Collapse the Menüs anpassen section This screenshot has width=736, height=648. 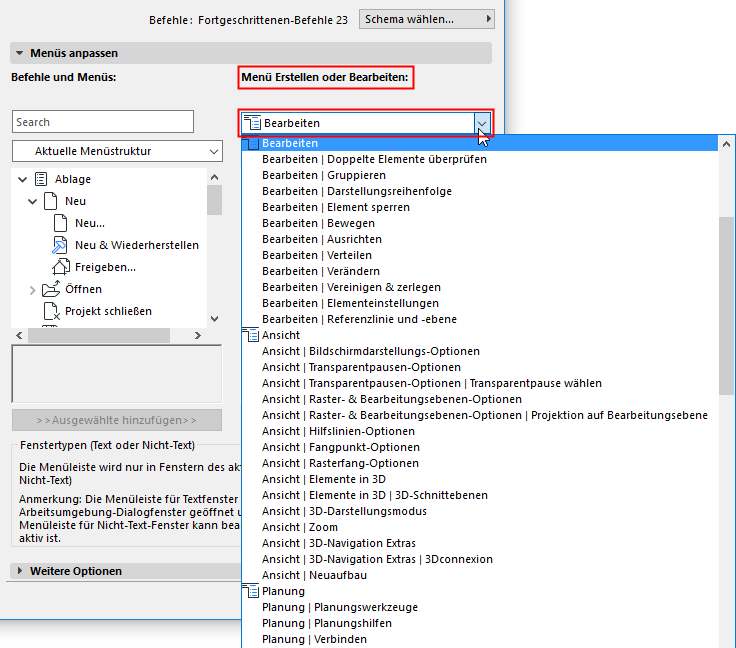click(x=19, y=53)
